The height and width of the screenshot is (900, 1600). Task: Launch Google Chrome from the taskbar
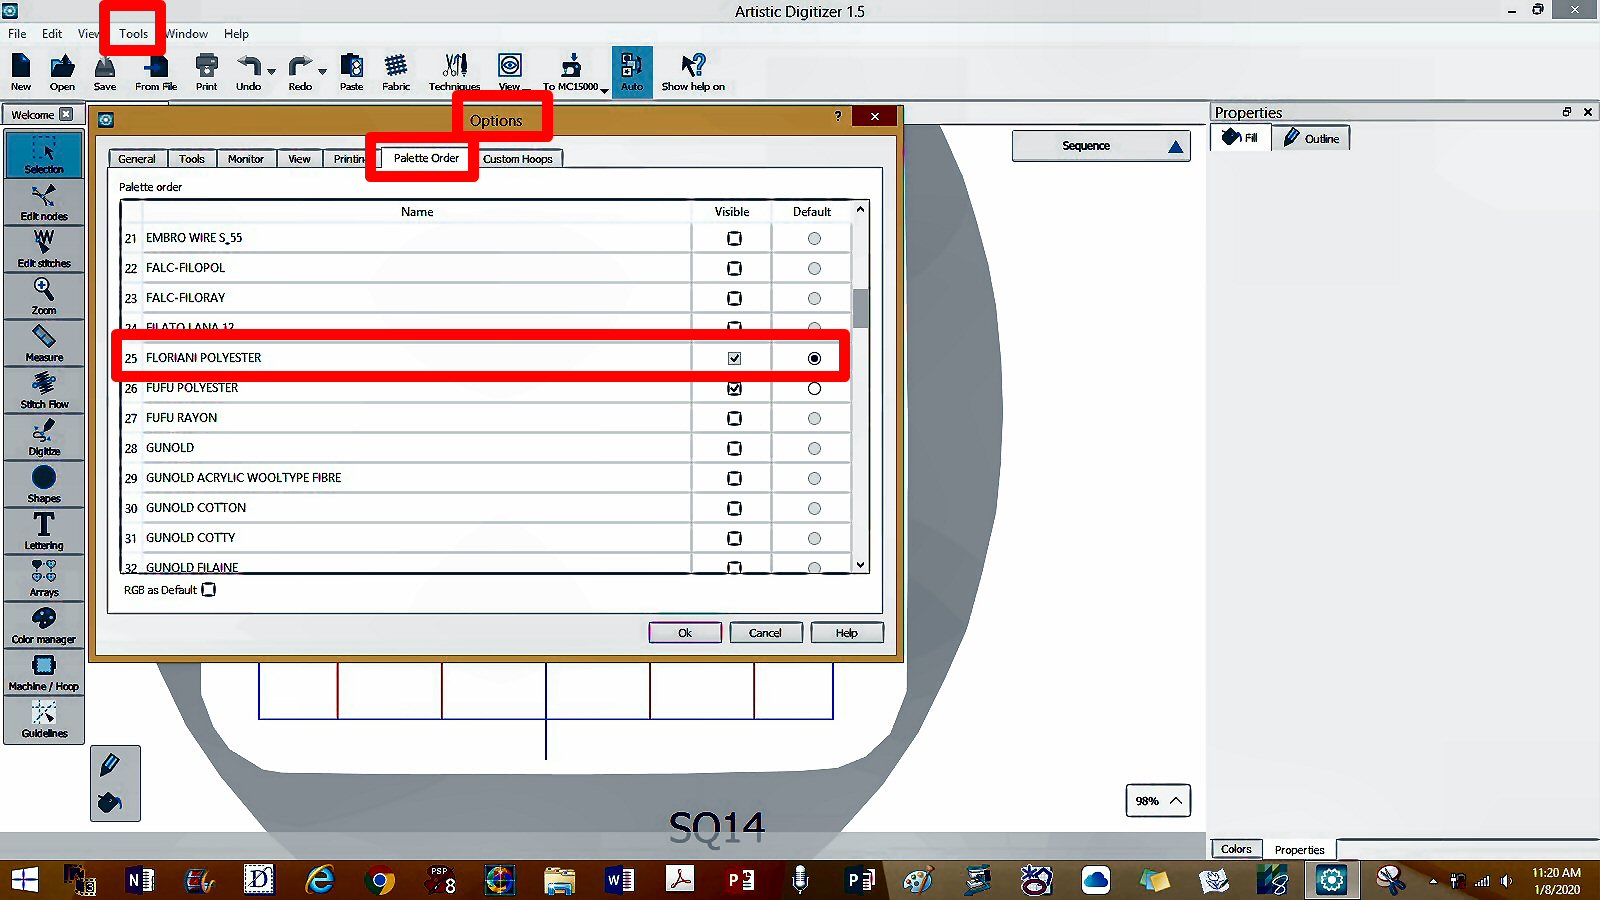tap(380, 880)
